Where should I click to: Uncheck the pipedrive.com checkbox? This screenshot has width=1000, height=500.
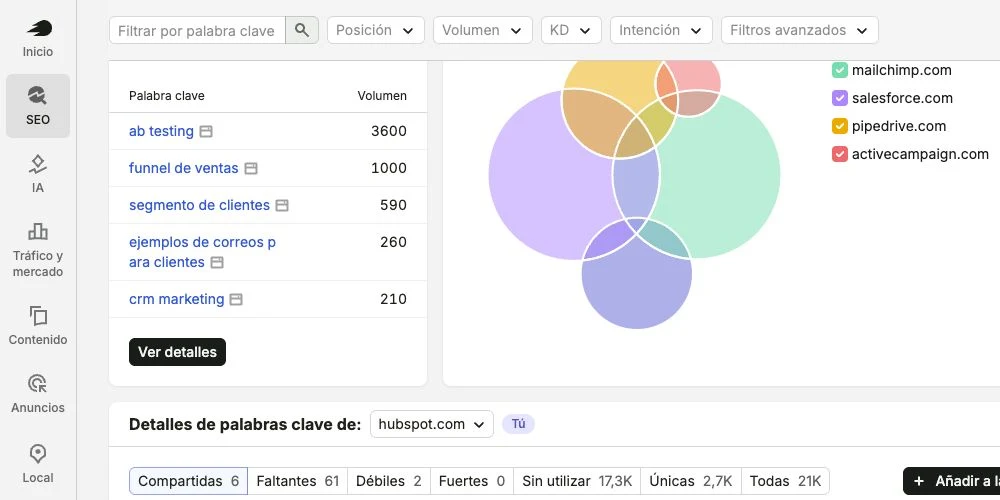point(840,126)
